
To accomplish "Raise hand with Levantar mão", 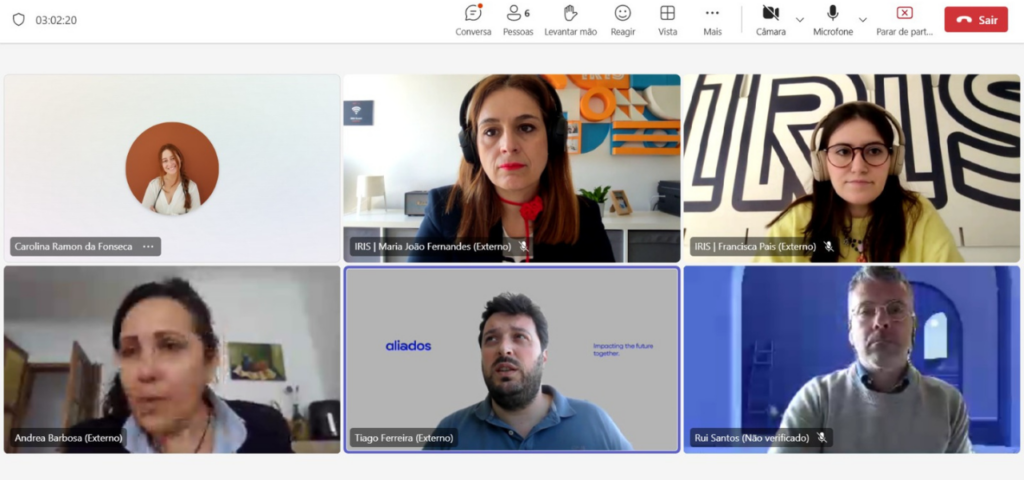I will pyautogui.click(x=570, y=19).
